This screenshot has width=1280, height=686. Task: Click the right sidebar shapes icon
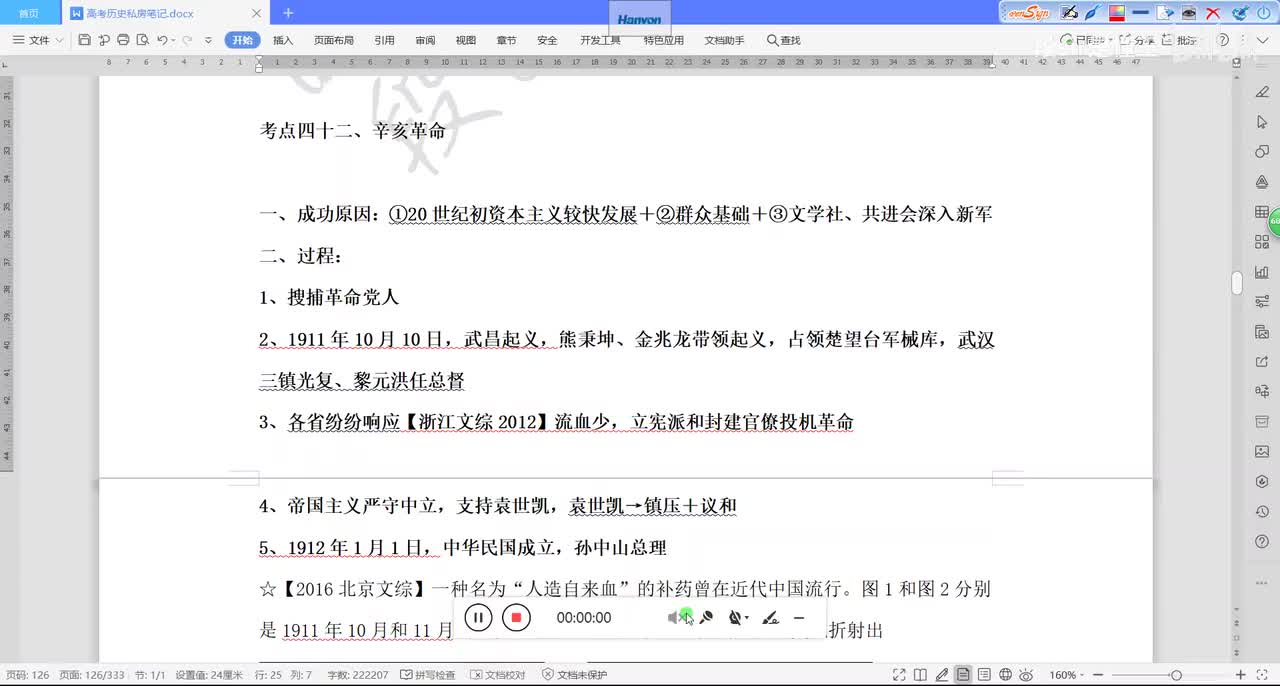tap(1261, 152)
